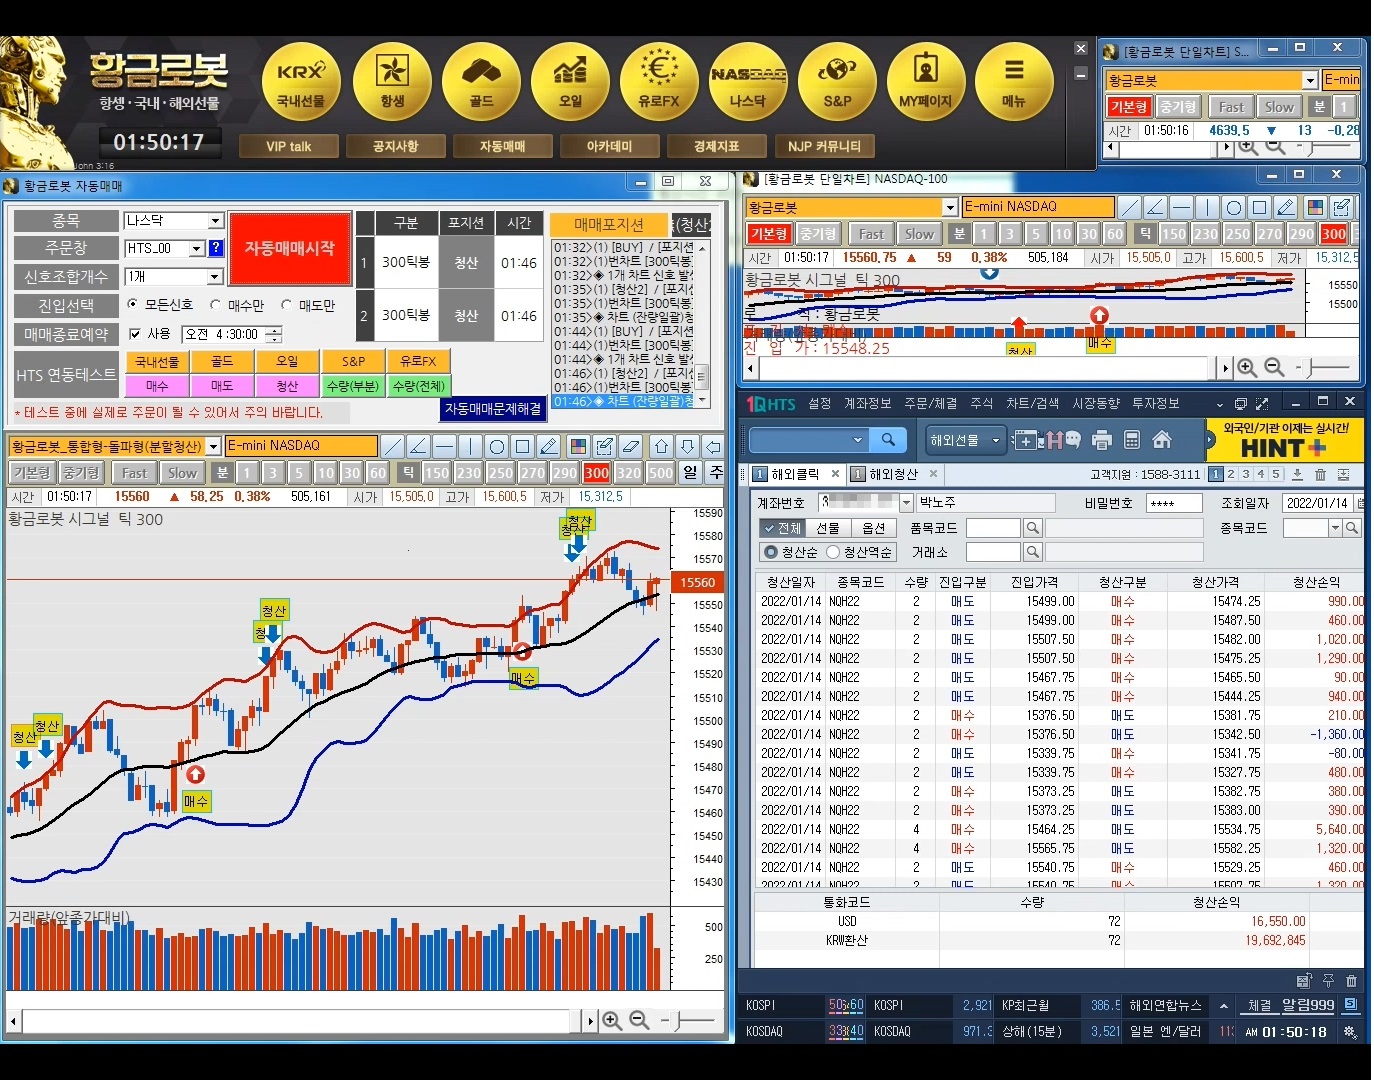Open color palette icon in NASDAQ-100 chart toolbar
1374x1080 pixels.
[1316, 207]
